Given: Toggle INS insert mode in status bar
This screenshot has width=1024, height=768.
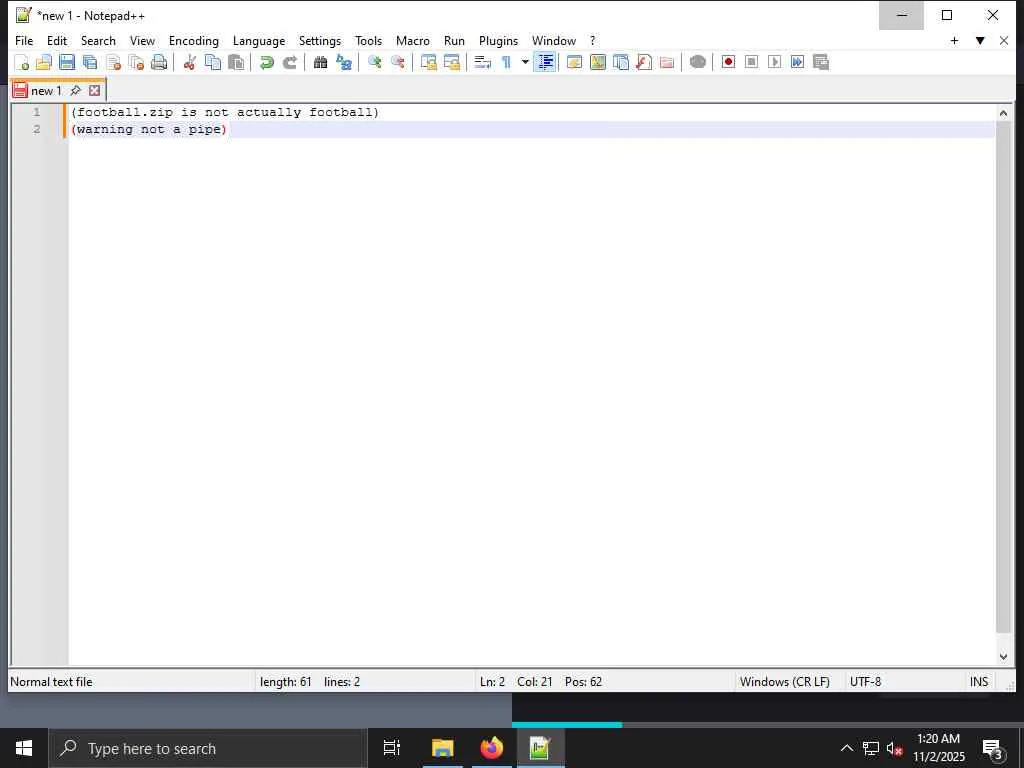Looking at the screenshot, I should pos(978,682).
